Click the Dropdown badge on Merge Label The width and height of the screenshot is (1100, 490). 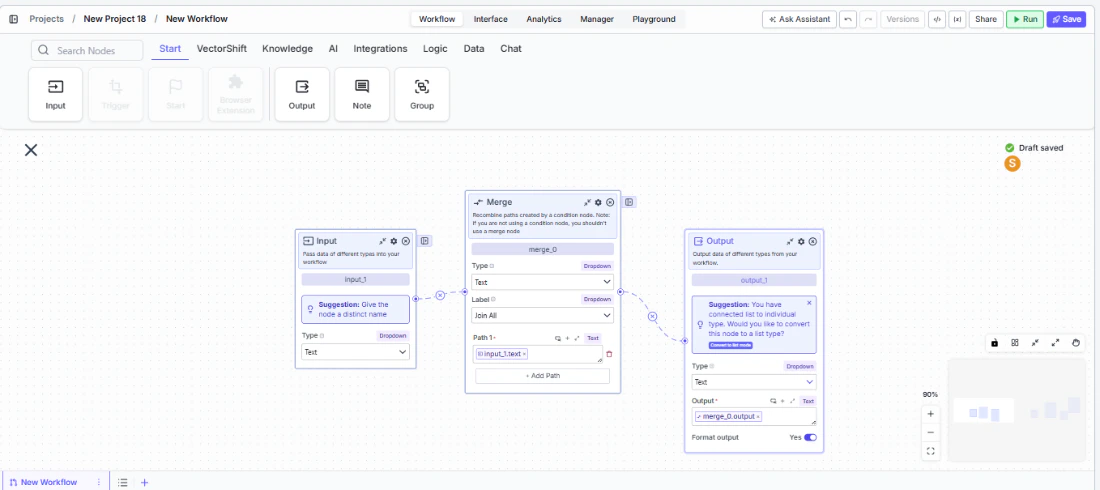pos(597,299)
